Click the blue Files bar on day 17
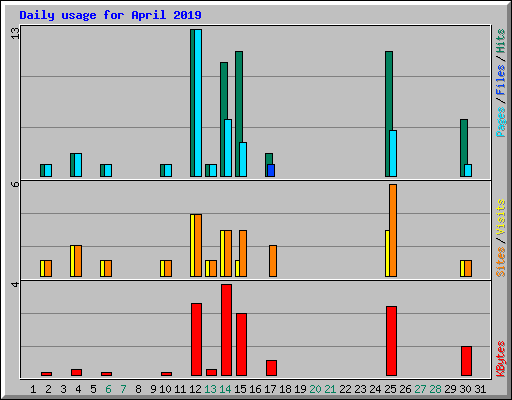 pyautogui.click(x=271, y=170)
